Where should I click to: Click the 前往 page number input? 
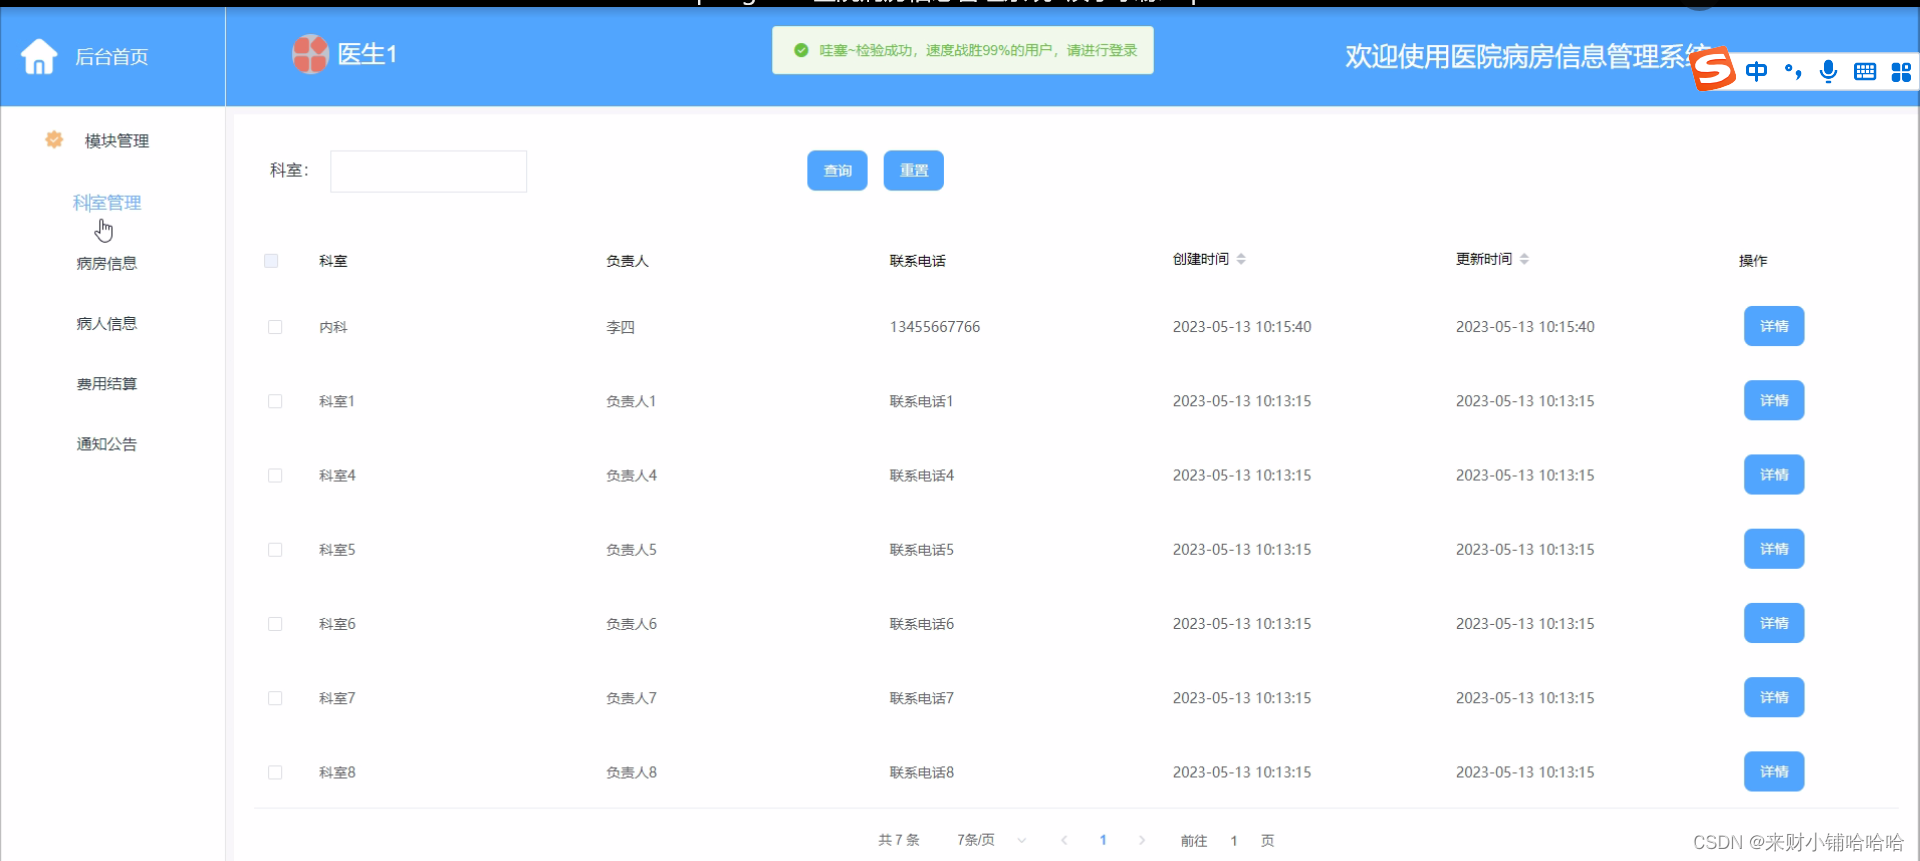1234,840
